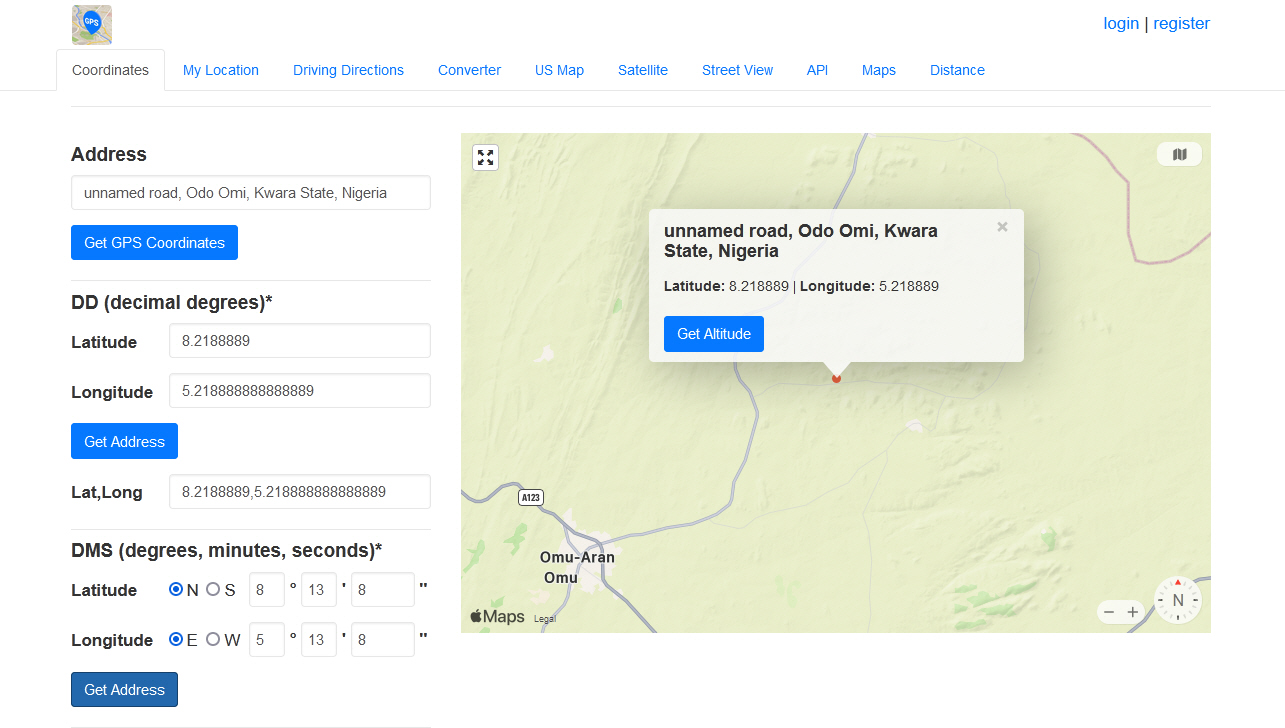Close the map info popup
Image resolution: width=1285 pixels, height=728 pixels.
[1002, 227]
